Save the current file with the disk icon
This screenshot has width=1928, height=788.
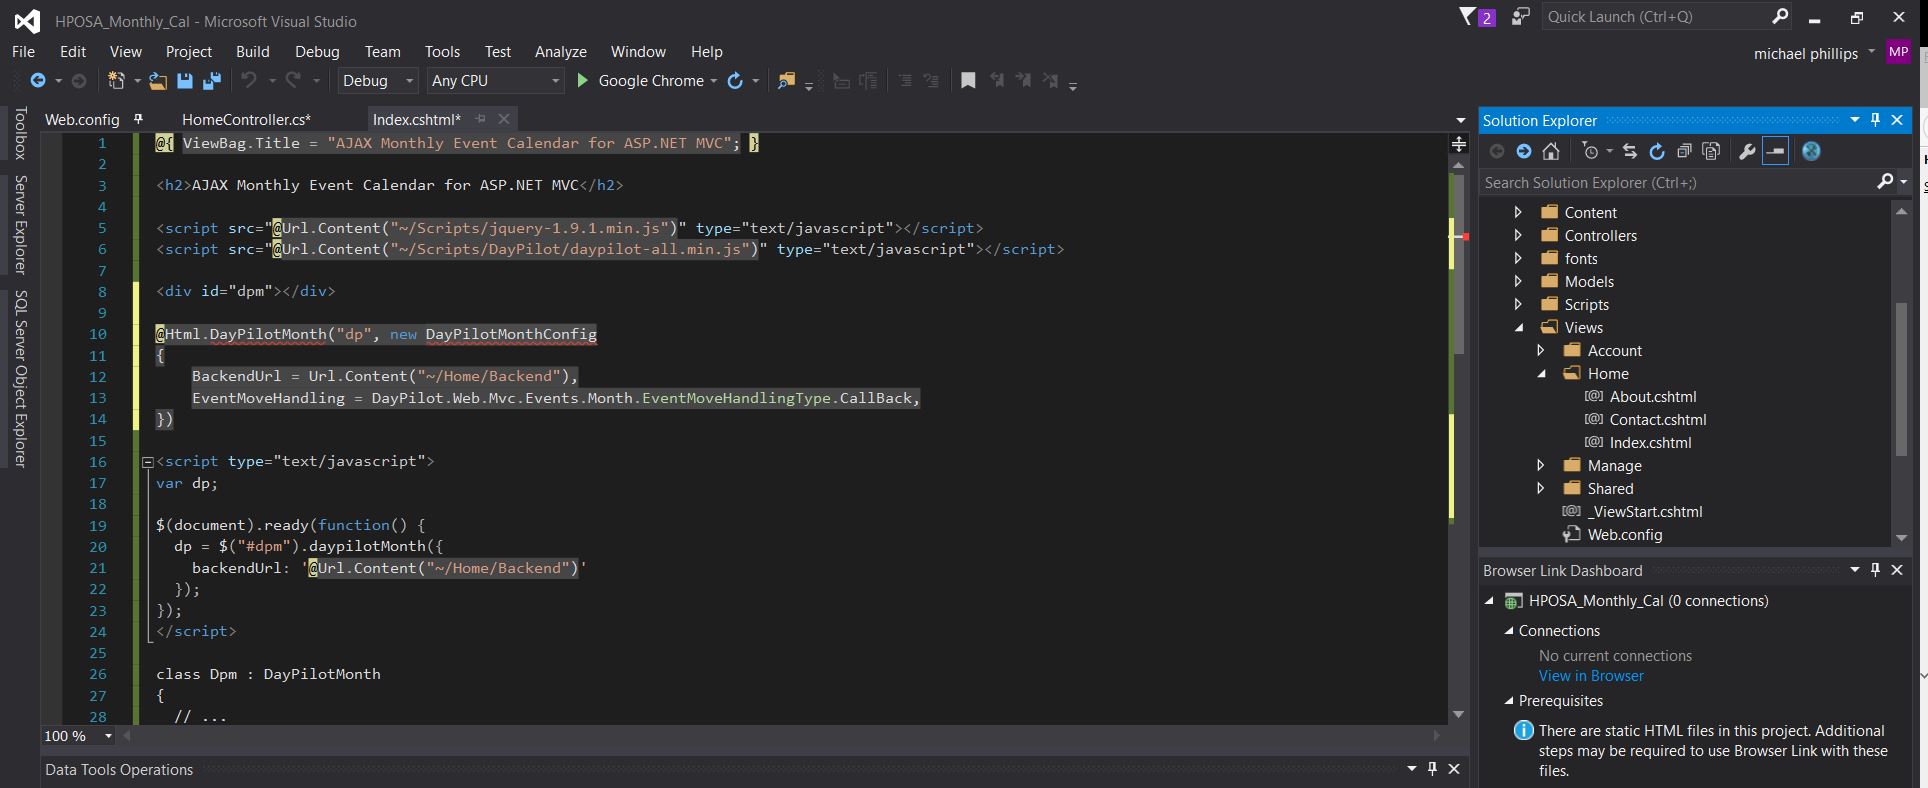click(x=185, y=81)
